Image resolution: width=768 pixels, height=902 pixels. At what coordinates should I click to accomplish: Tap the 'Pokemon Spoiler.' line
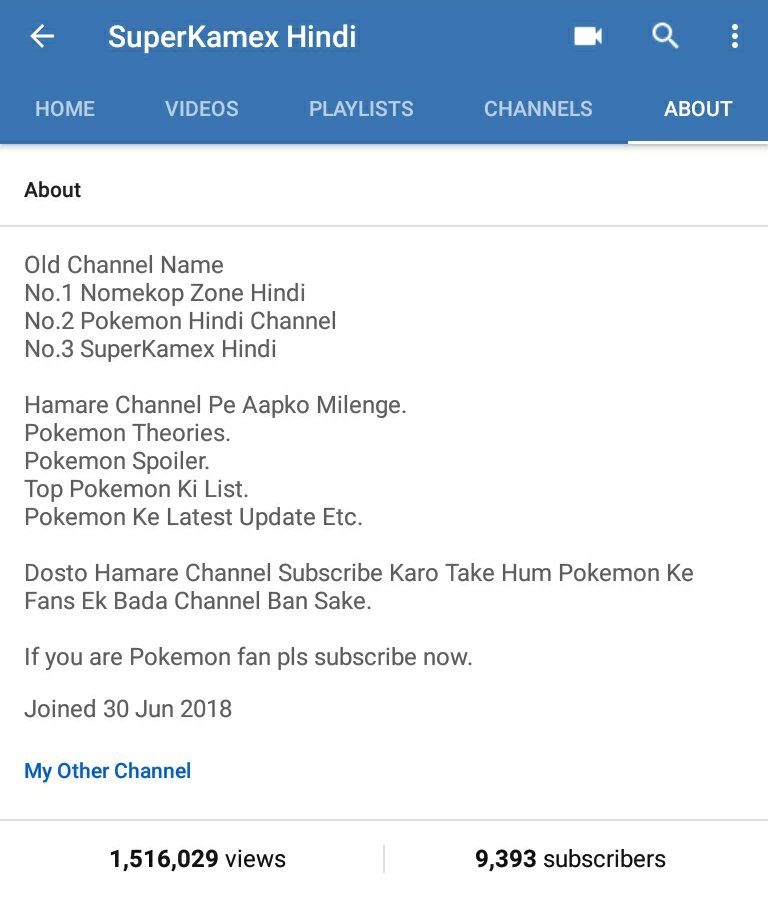[x=117, y=461]
